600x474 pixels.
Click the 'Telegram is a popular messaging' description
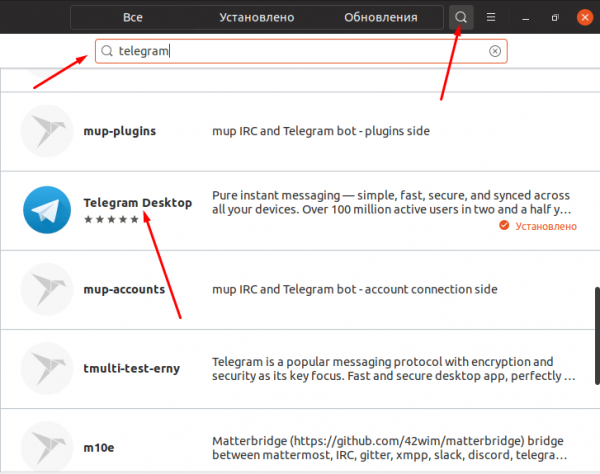coord(394,368)
